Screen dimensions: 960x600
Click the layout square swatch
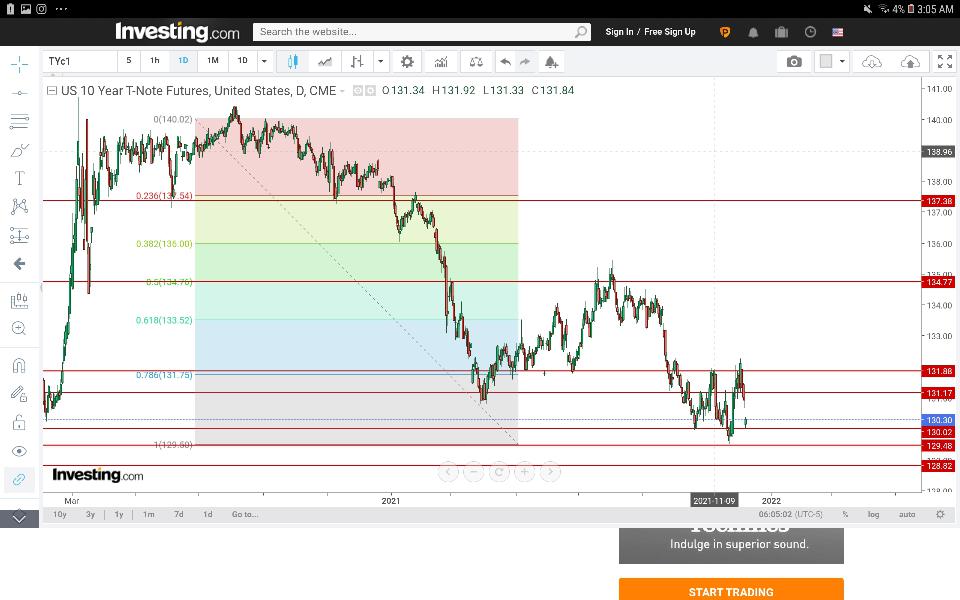tap(826, 61)
